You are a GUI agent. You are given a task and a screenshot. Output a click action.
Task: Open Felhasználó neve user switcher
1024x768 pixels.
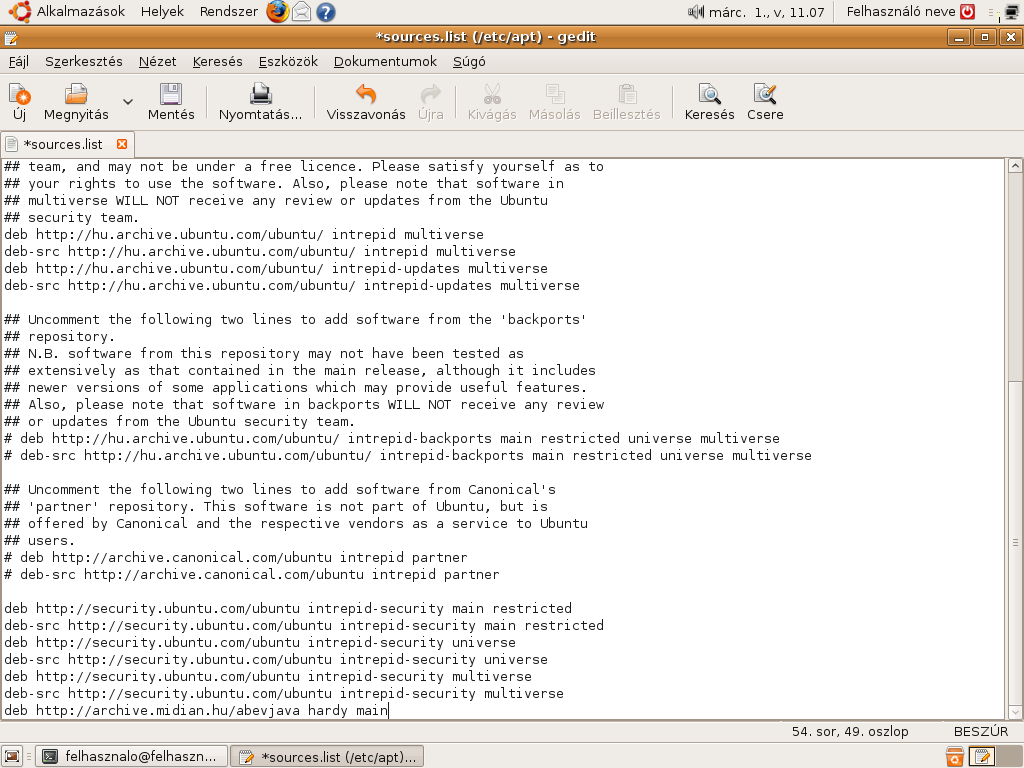coord(901,11)
